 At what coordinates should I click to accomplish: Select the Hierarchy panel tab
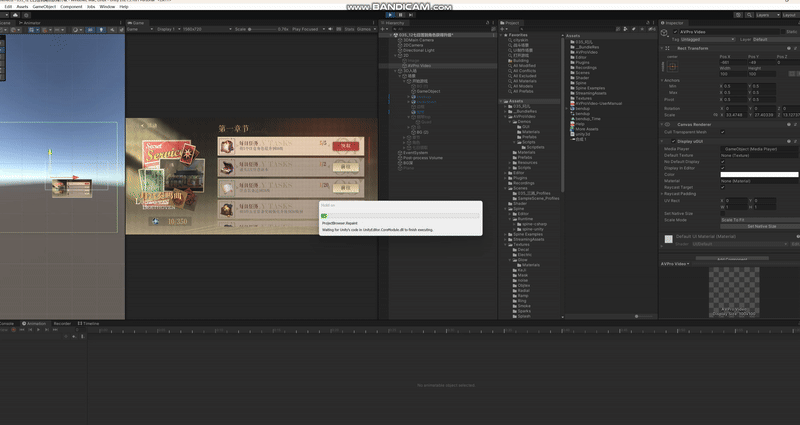point(392,23)
